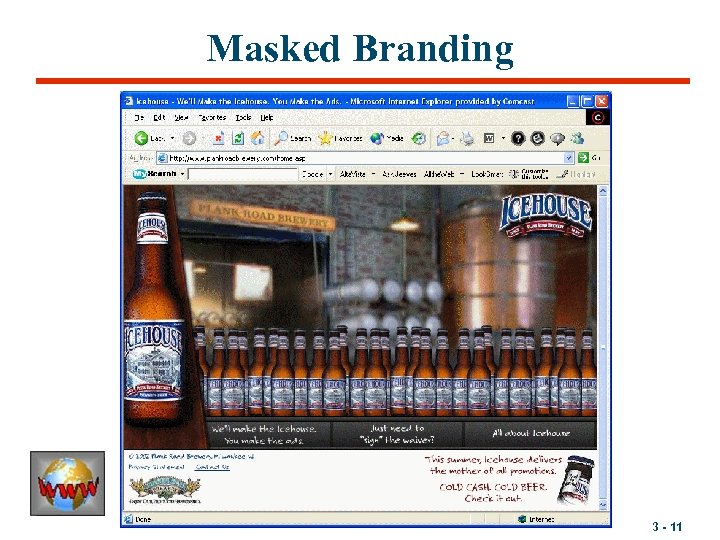Open the AltaVista dropdown arrow
Screen dimensions: 720x540
tap(373, 174)
